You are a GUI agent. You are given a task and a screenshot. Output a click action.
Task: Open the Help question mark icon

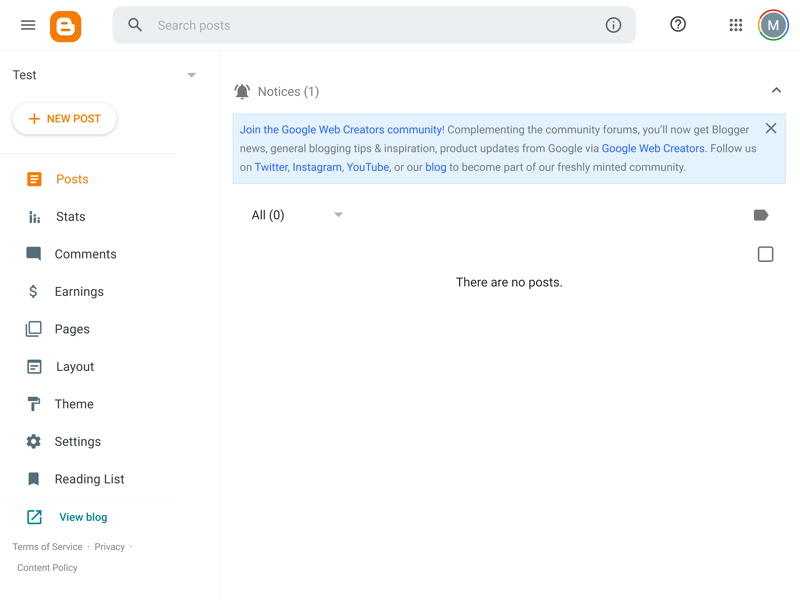[678, 25]
